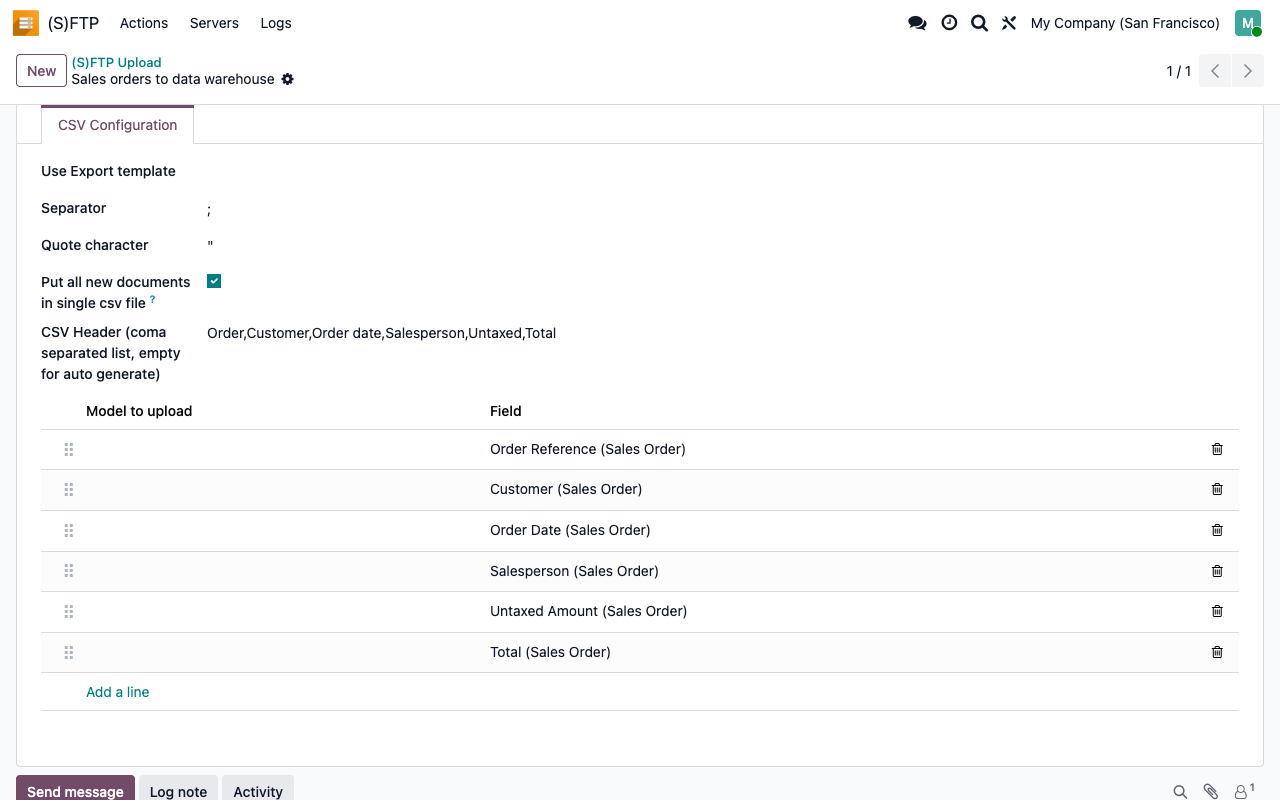Viewport: 1280px width, 800px height.
Task: Delete the Order Reference (Sales Order) line
Action: click(1217, 449)
